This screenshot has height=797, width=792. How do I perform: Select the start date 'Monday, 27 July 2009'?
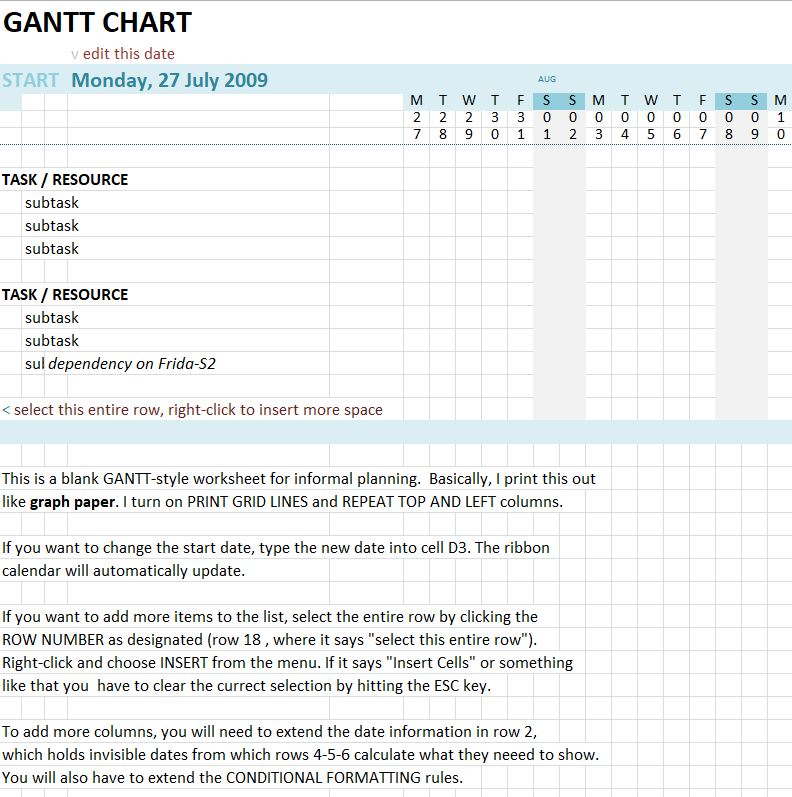tap(170, 81)
